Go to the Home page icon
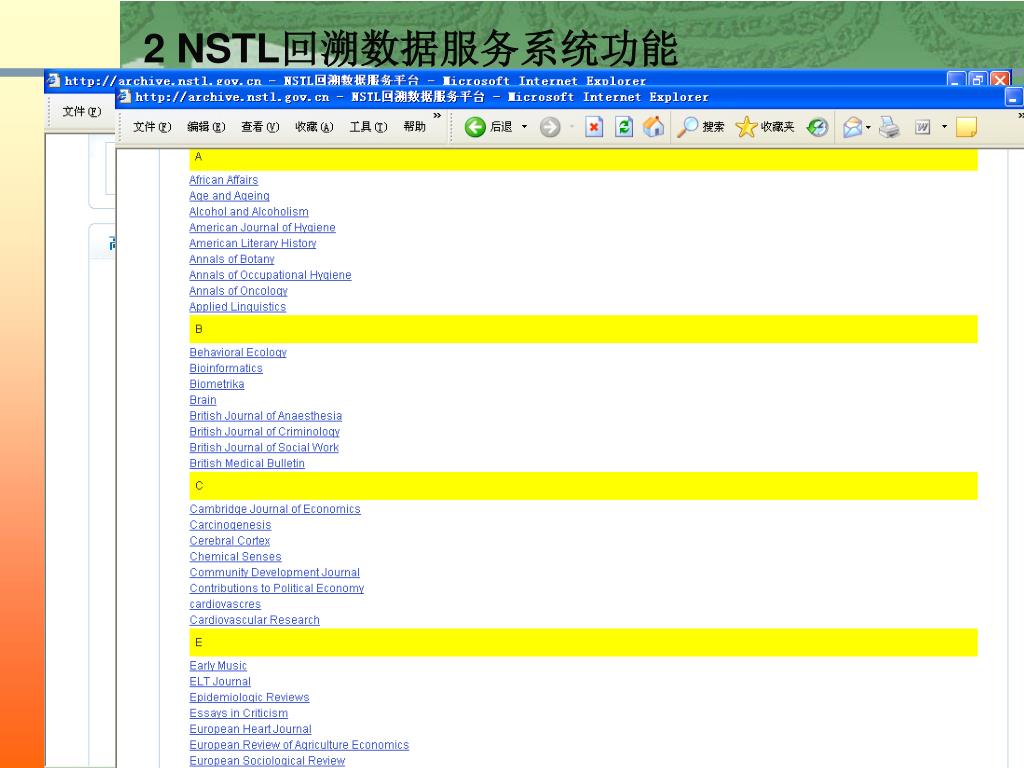 654,127
